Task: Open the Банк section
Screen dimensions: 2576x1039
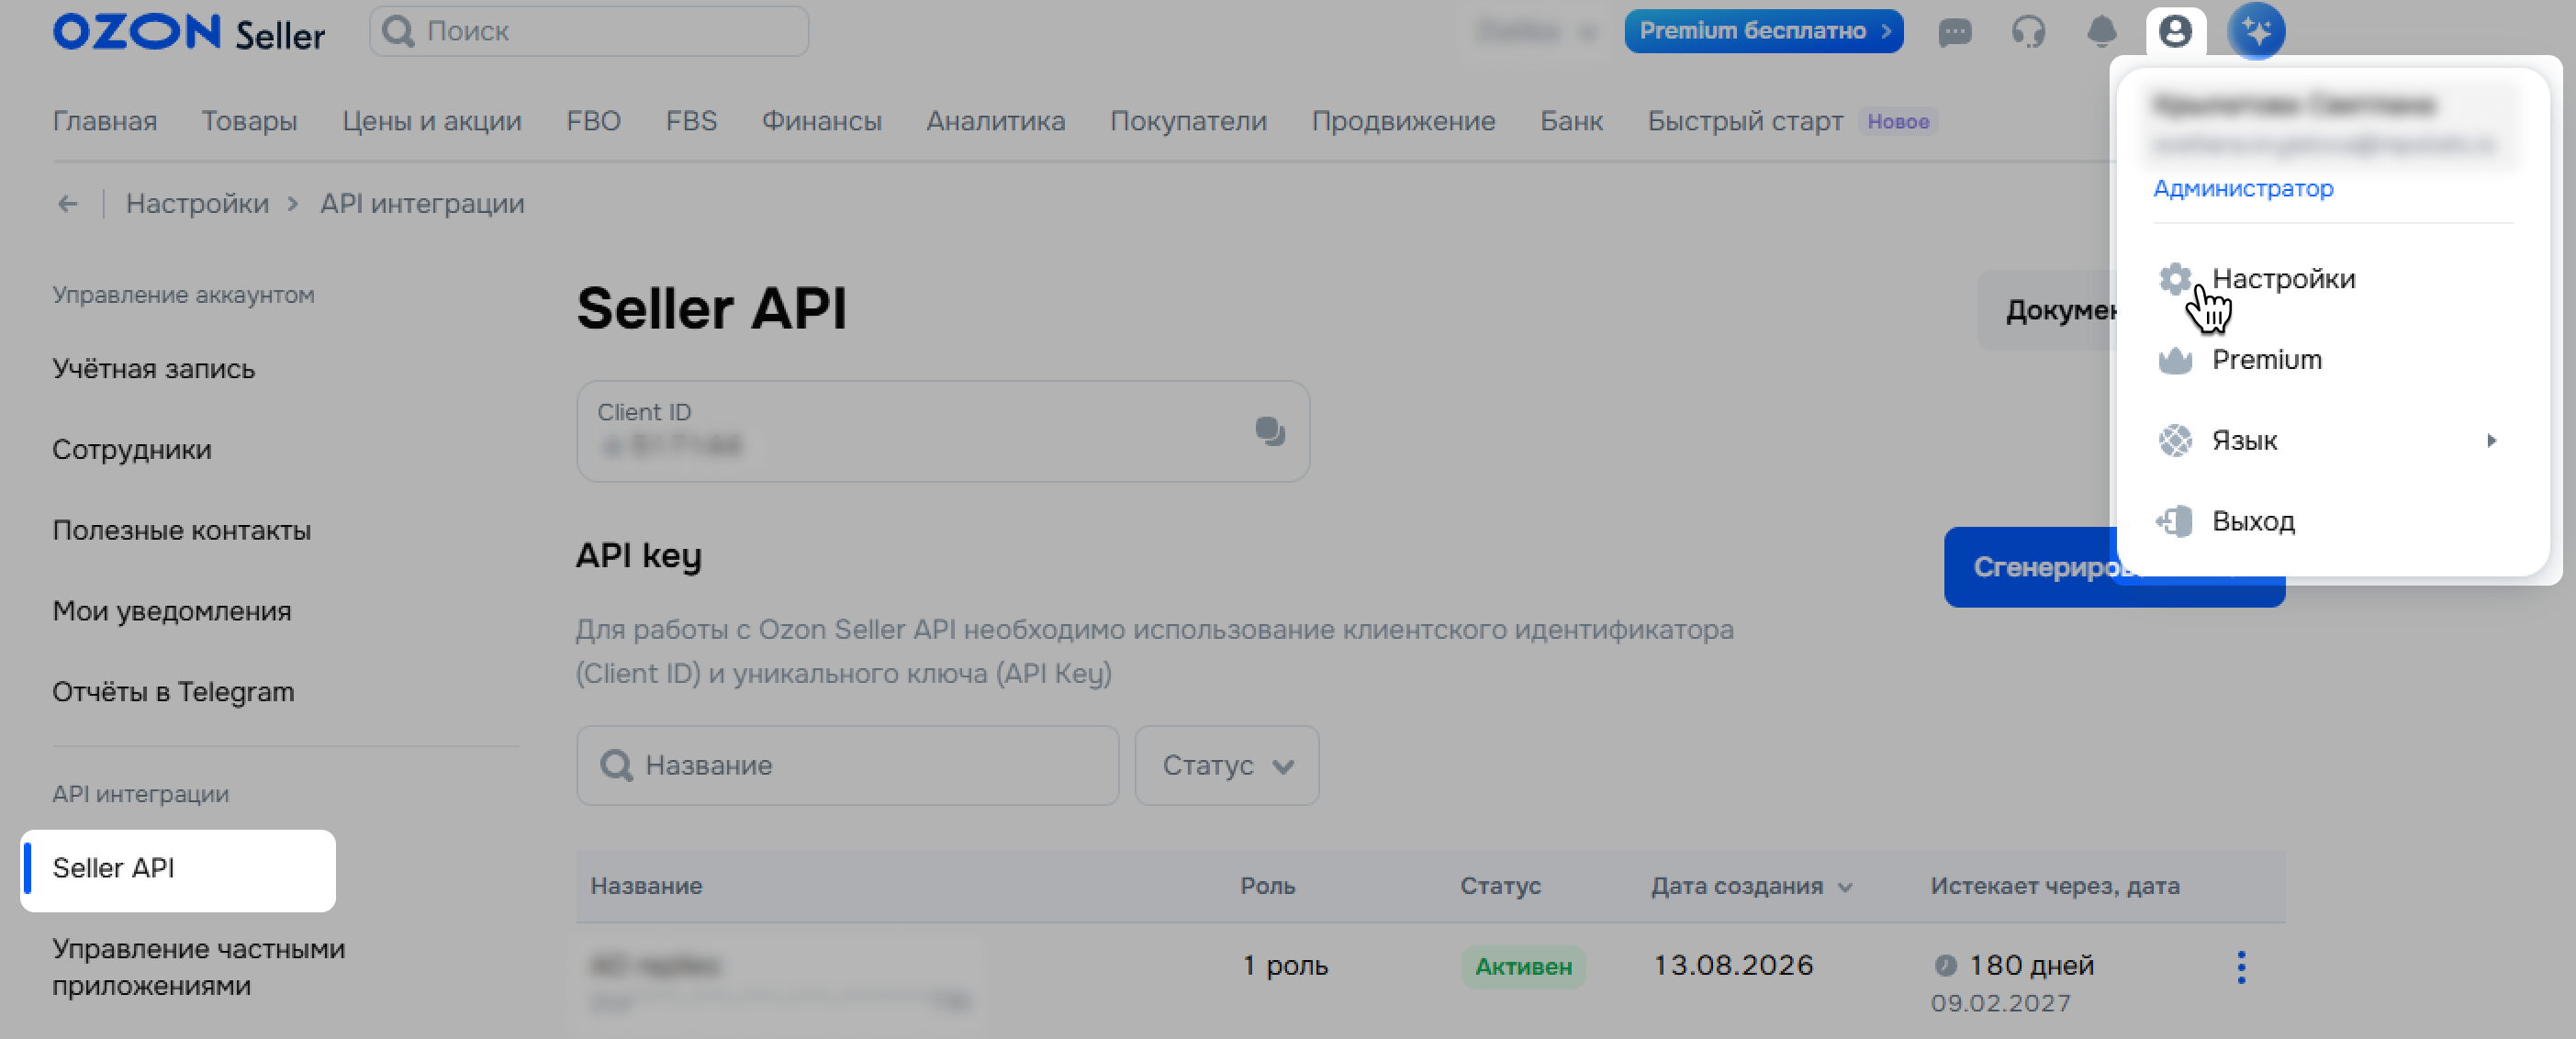Action: pos(1572,121)
